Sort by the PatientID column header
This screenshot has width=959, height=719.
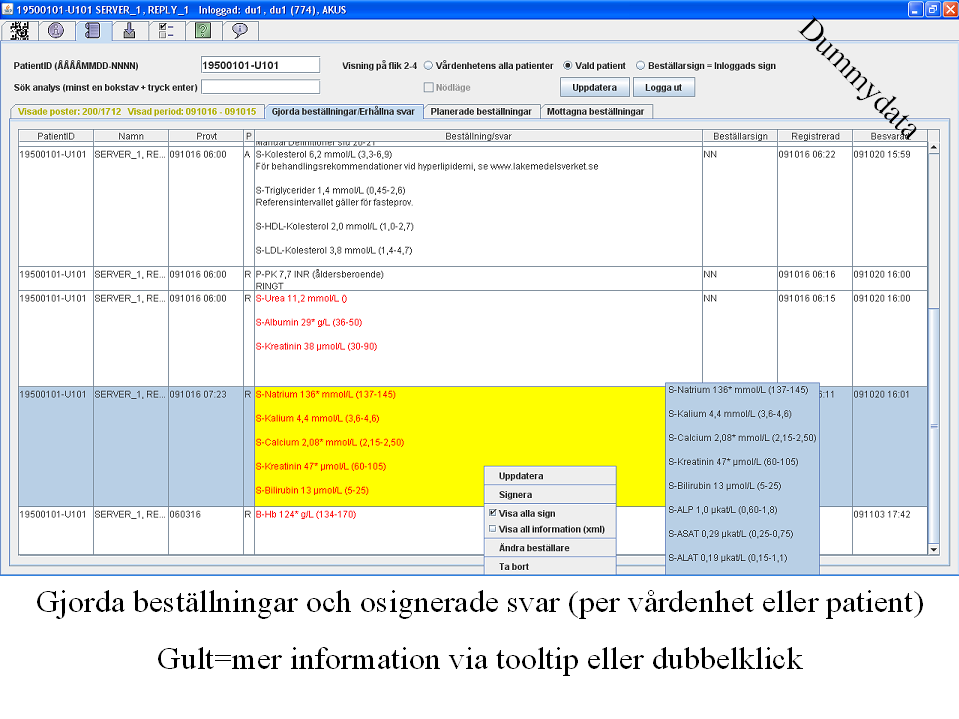(56, 136)
